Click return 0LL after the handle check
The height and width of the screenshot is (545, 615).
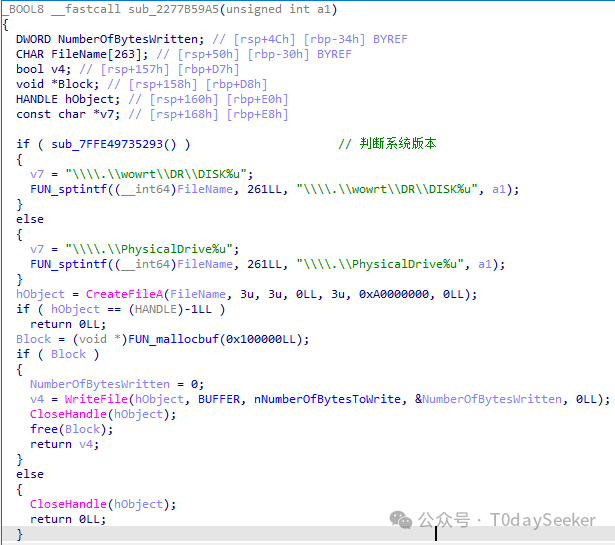click(68, 324)
